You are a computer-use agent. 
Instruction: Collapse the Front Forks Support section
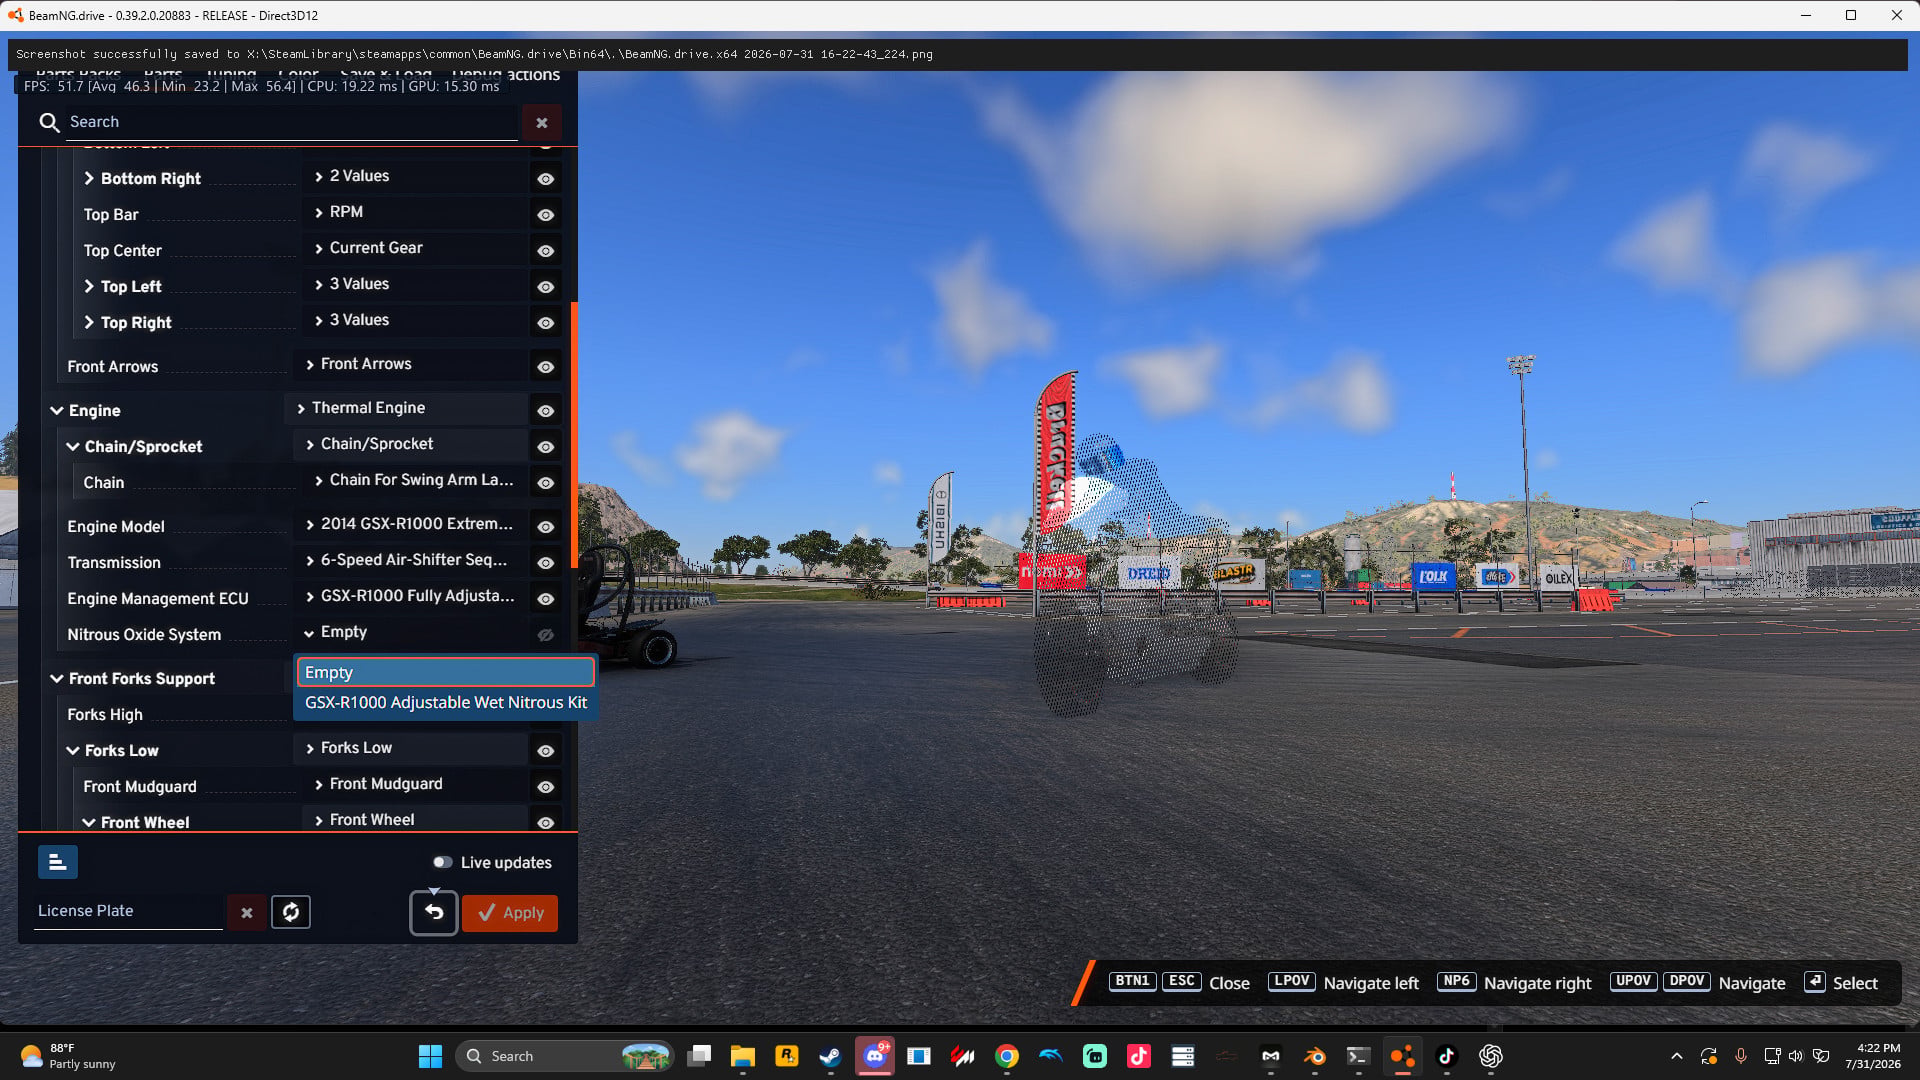(57, 679)
